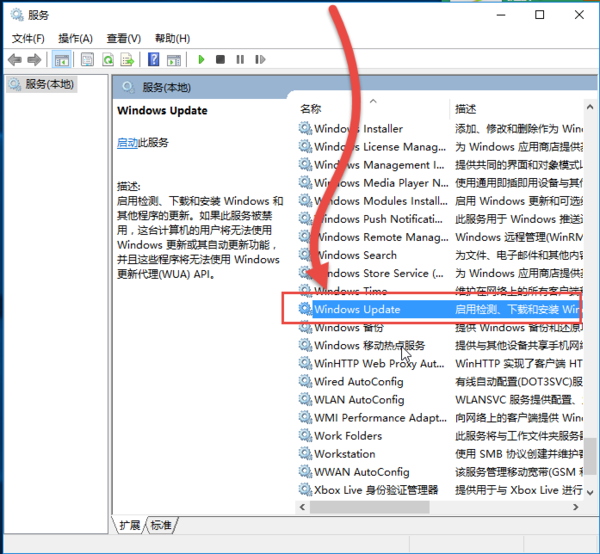Select Windows Management Instrumentation row
This screenshot has height=554, width=600.
[440, 165]
